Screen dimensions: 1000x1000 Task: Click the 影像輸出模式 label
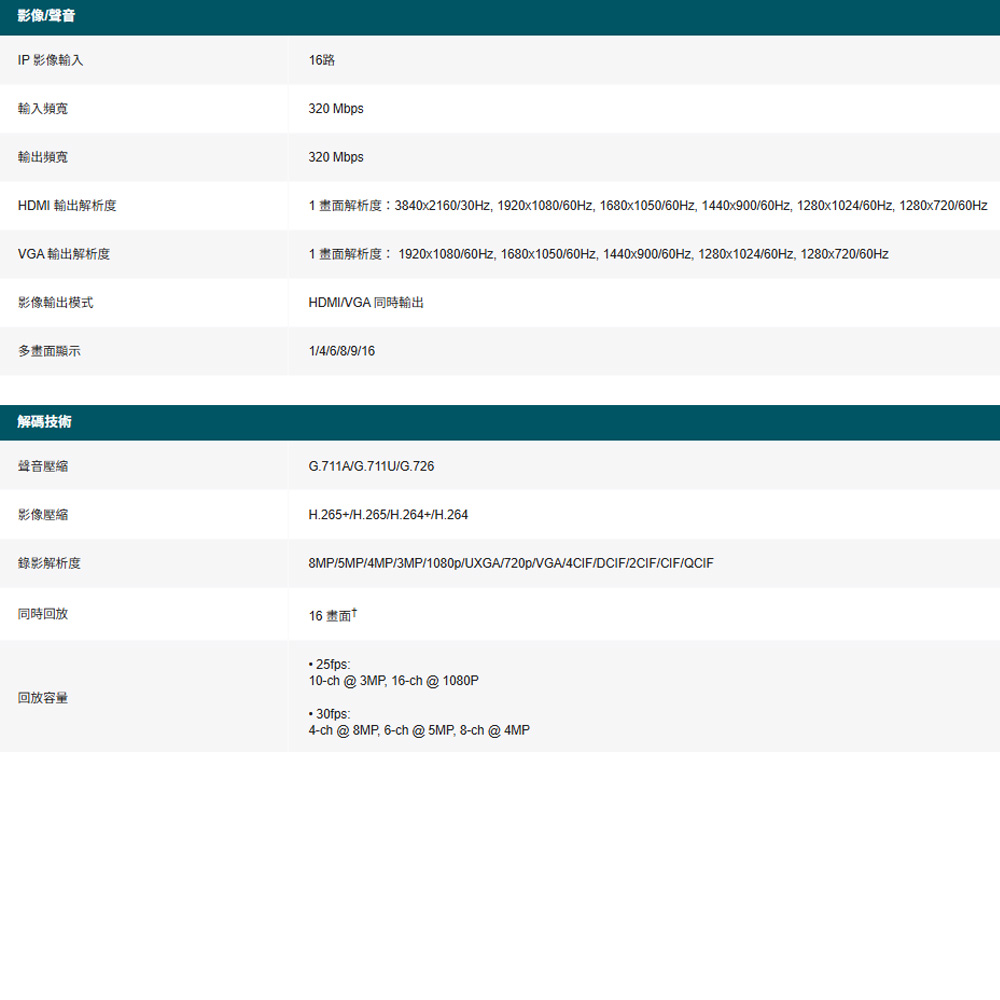tap(55, 302)
